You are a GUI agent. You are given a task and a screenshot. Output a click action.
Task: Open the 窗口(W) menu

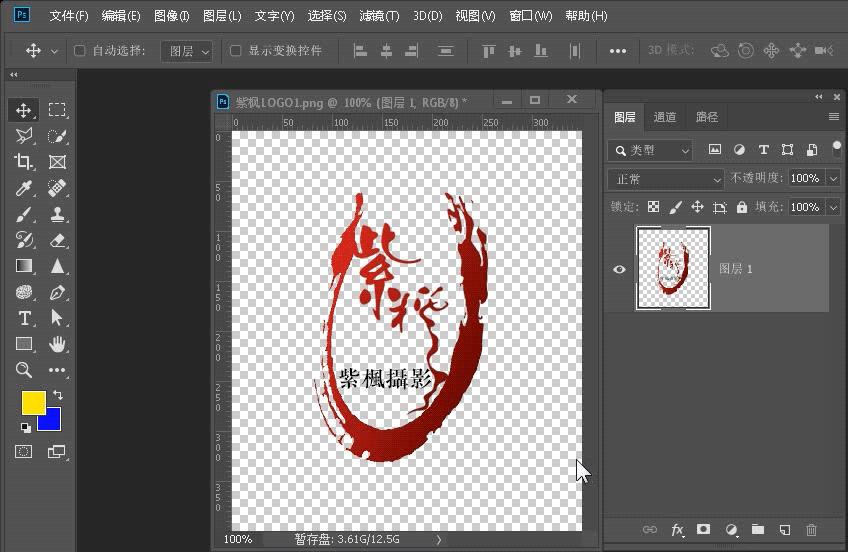(531, 16)
